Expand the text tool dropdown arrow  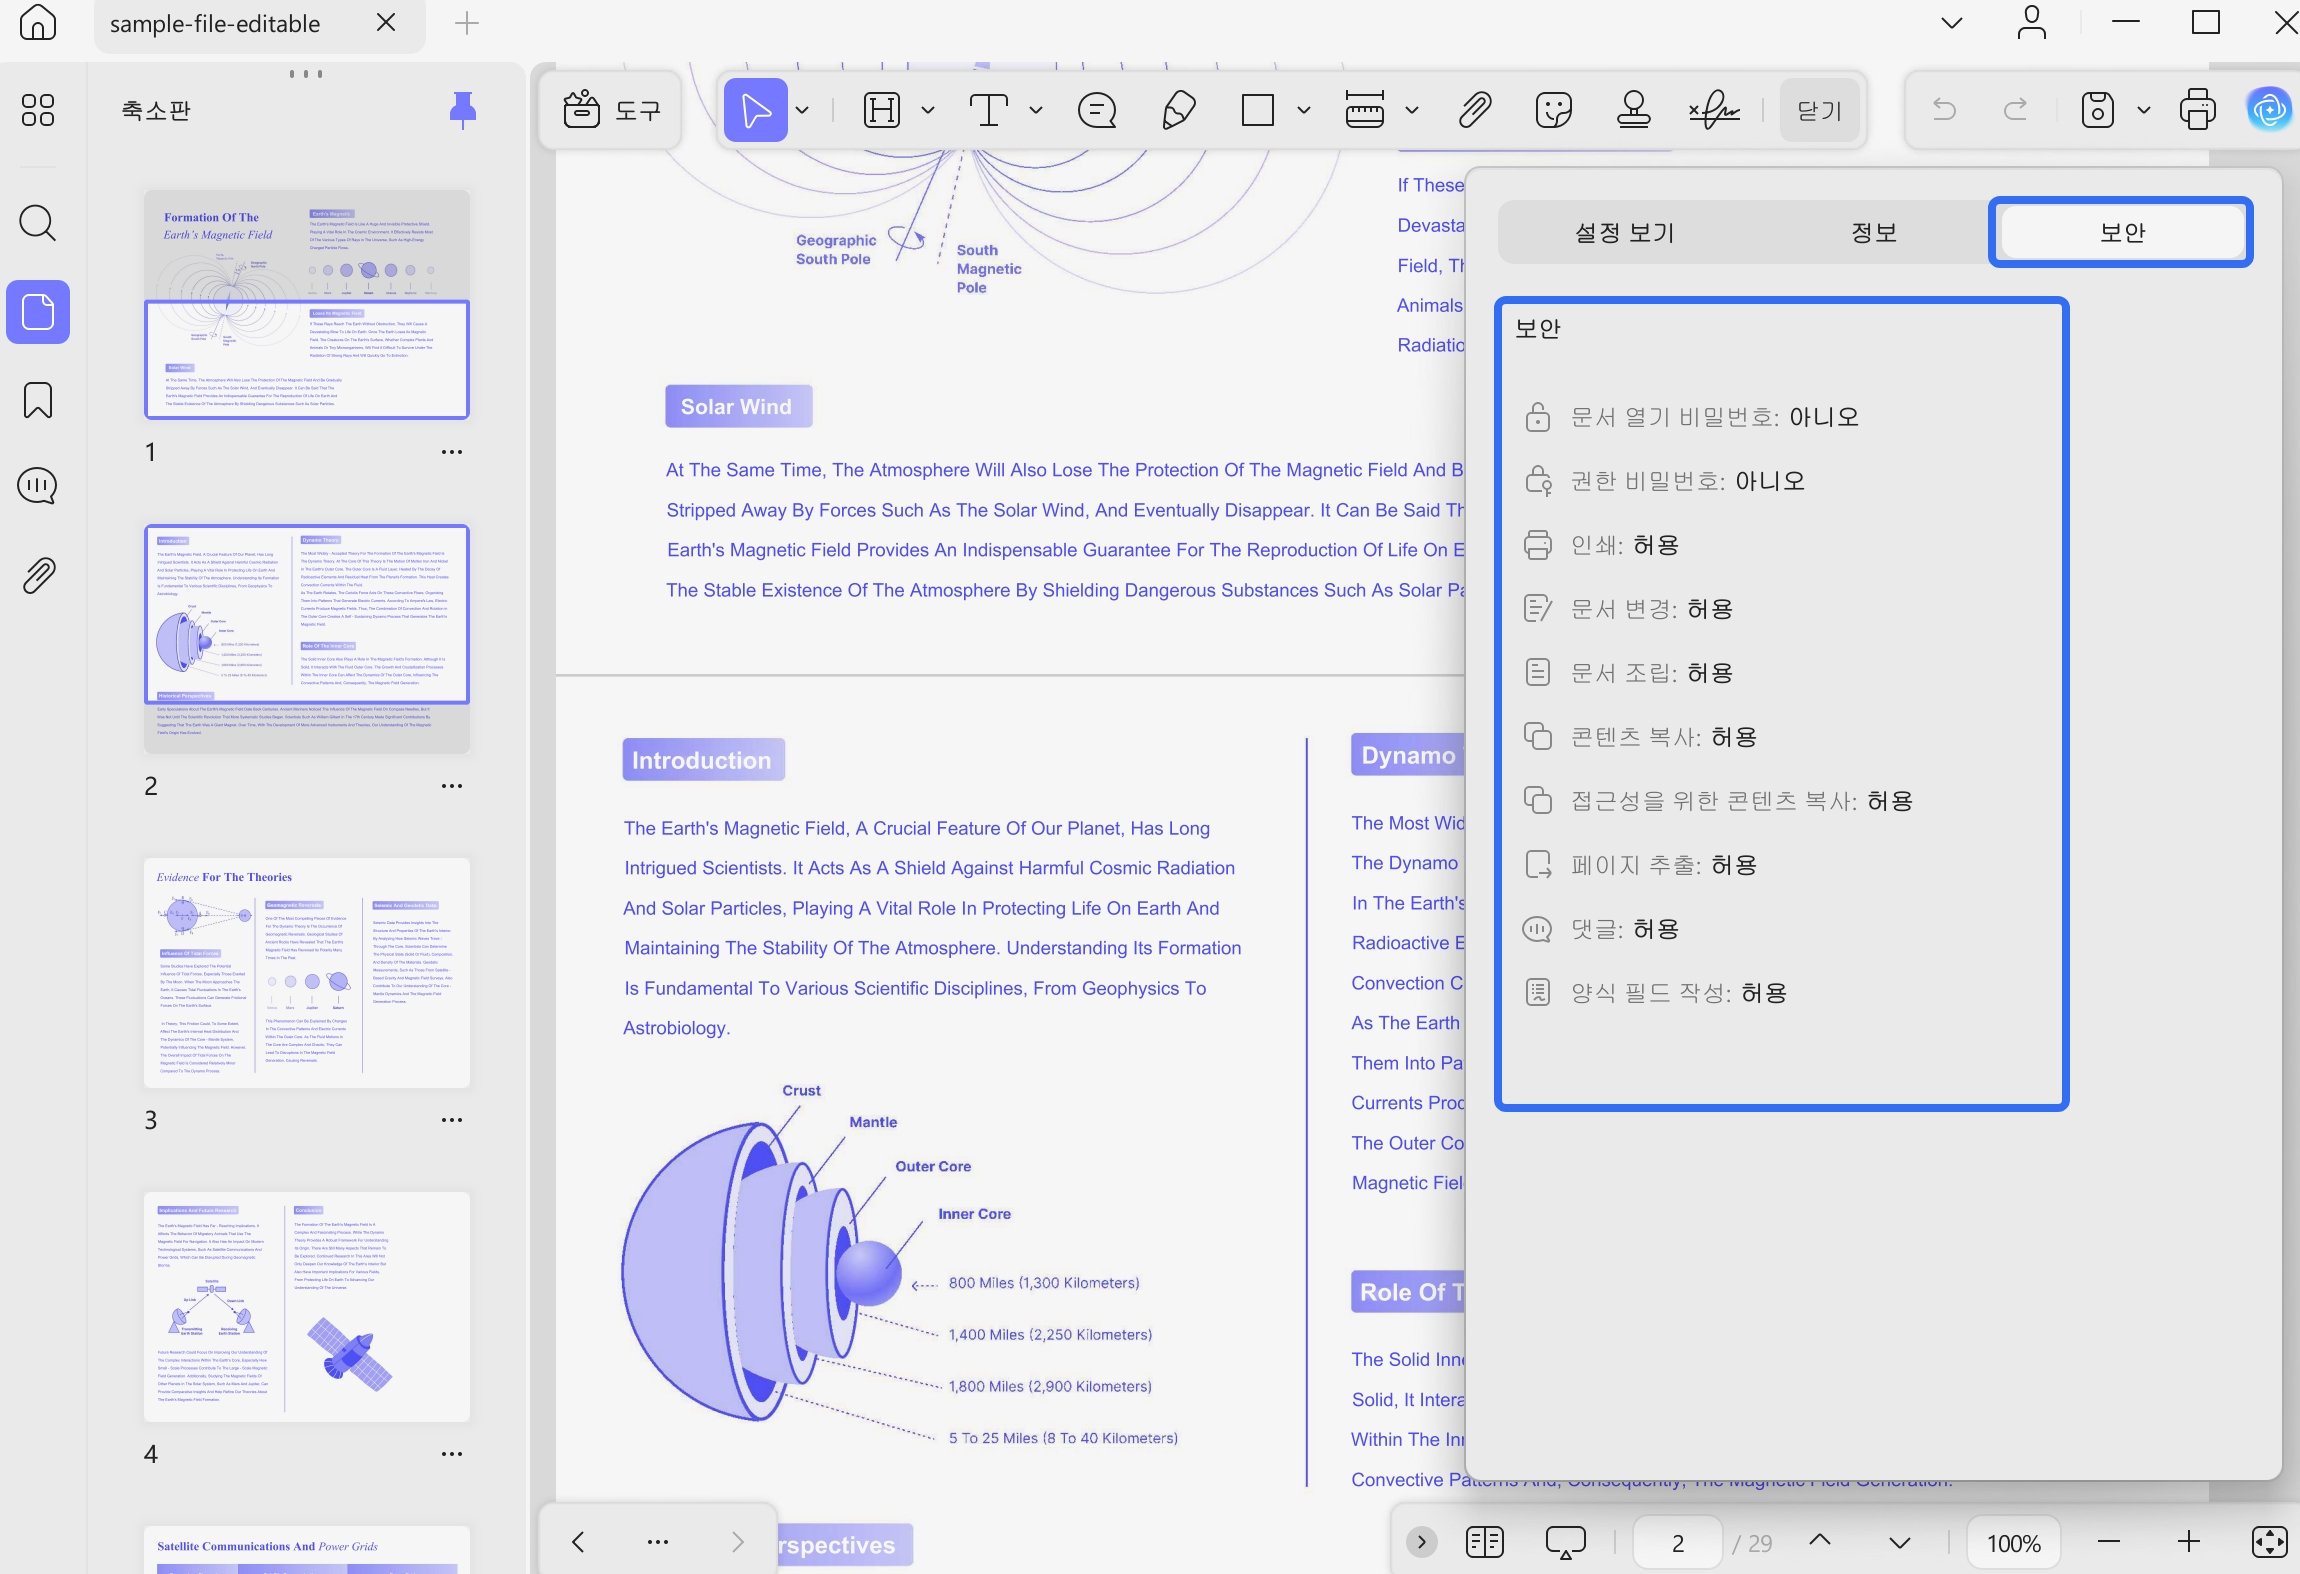1036,110
